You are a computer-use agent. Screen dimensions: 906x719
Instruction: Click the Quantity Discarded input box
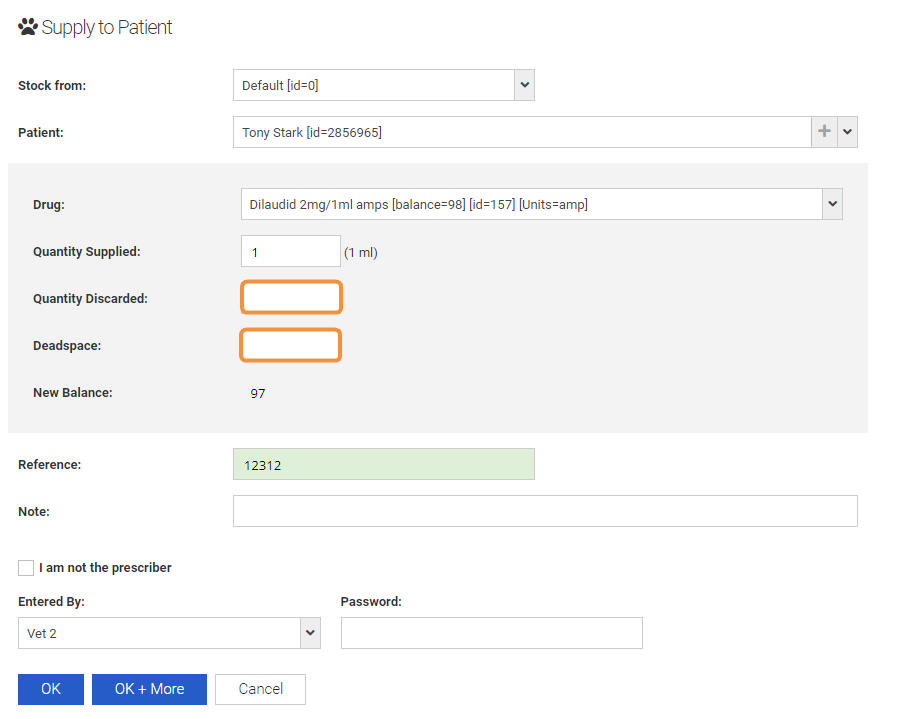coord(291,298)
